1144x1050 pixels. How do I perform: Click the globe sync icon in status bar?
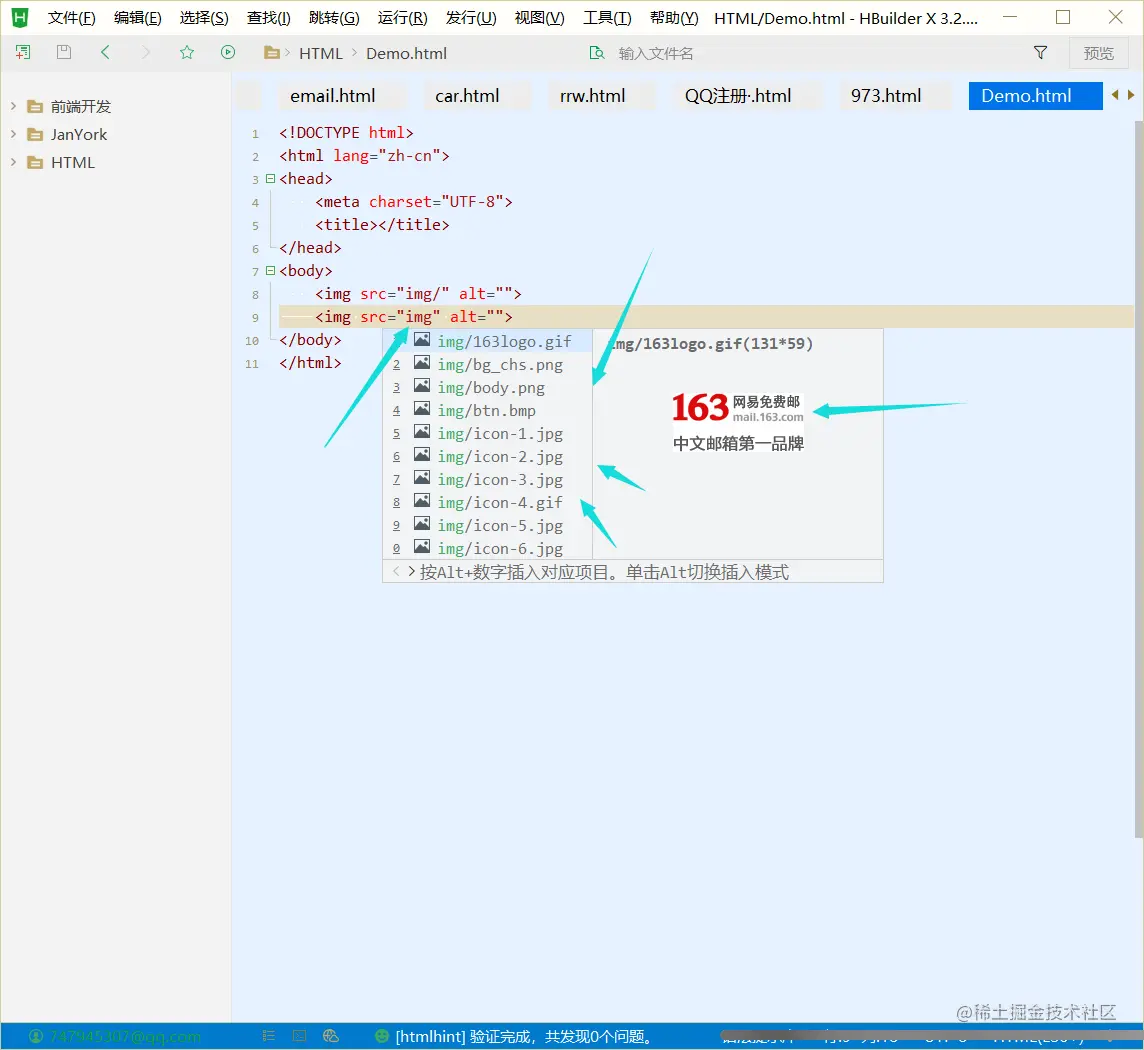(331, 1036)
